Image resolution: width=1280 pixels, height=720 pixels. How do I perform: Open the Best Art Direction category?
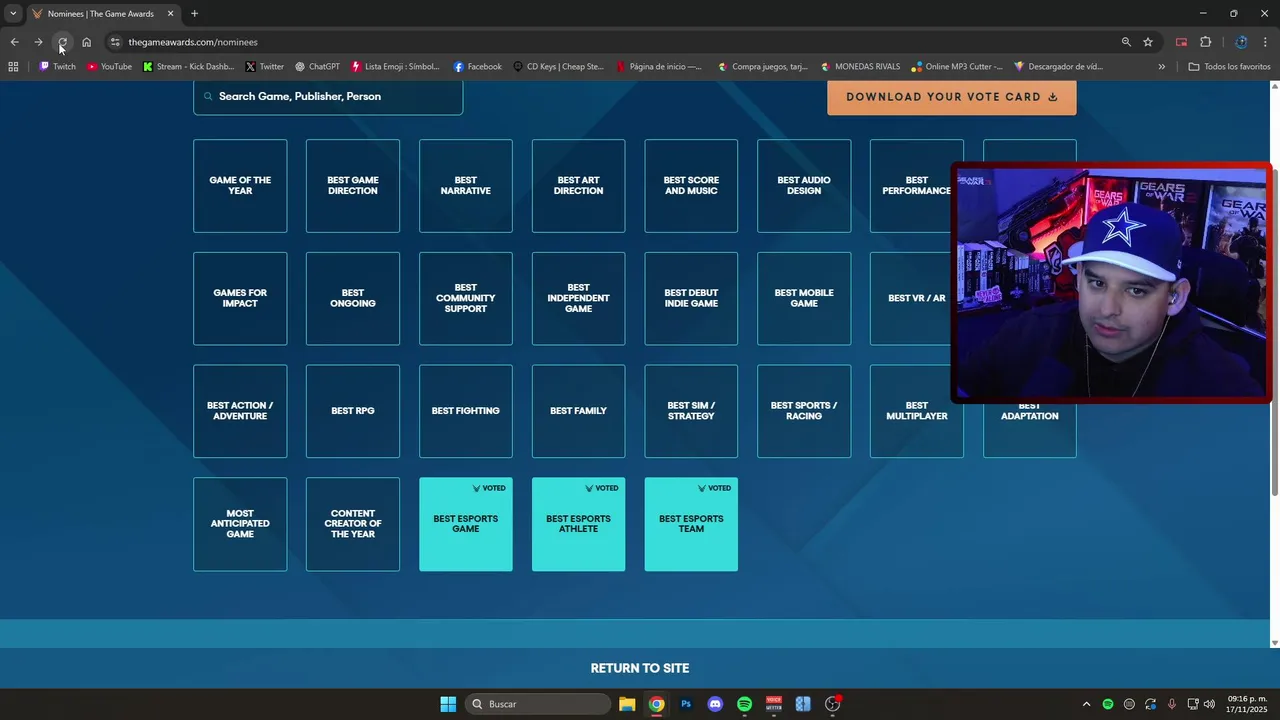point(579,186)
